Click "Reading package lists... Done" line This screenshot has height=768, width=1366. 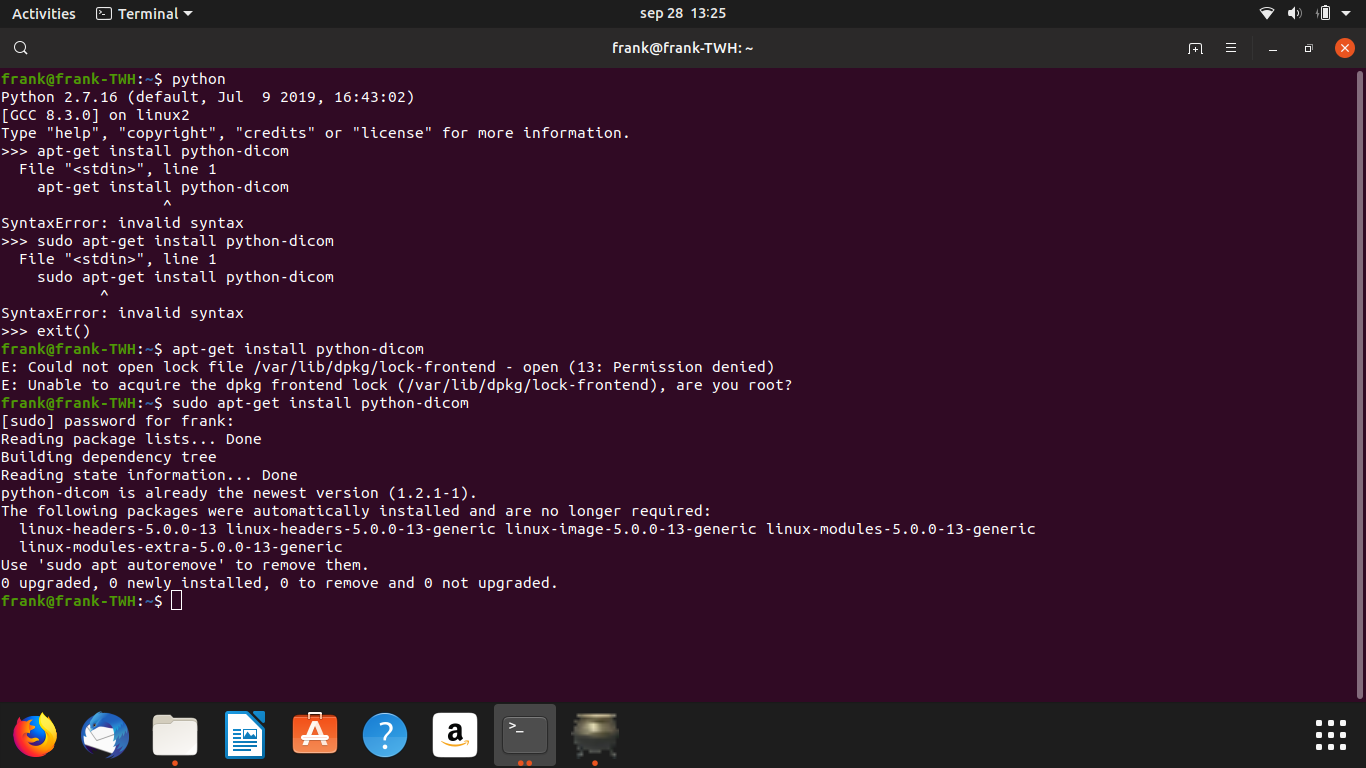pos(131,439)
